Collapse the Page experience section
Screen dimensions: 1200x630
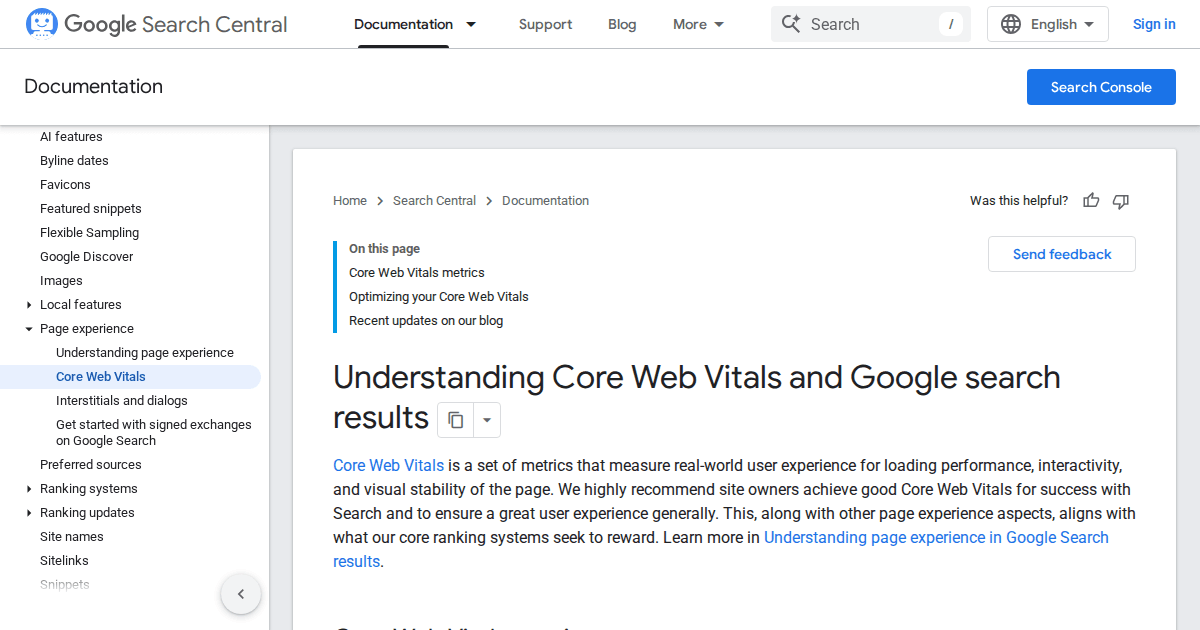point(29,329)
